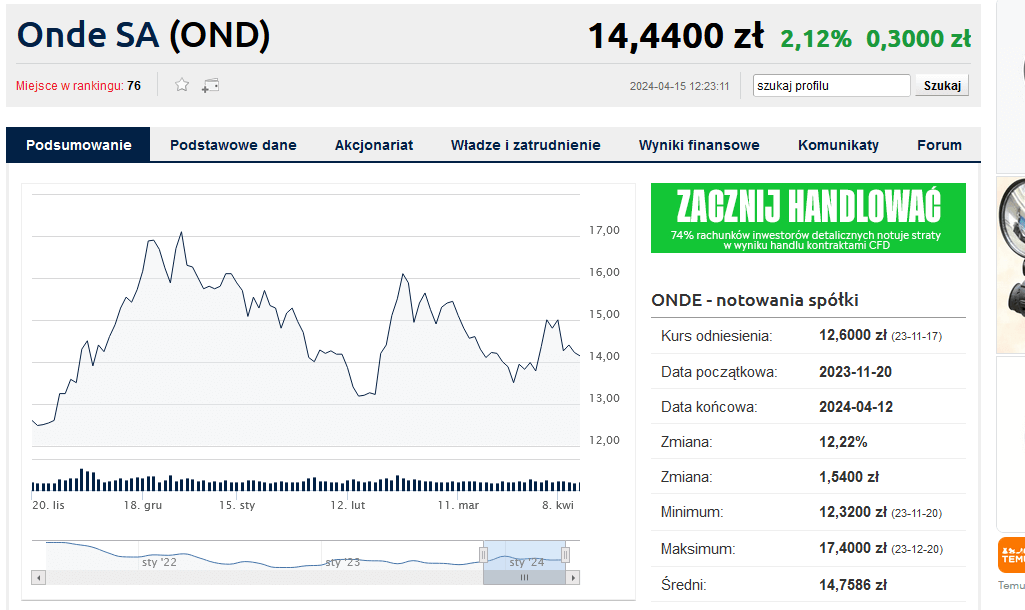Image resolution: width=1025 pixels, height=610 pixels.
Task: Add Onde SA to favorites with star icon
Action: (x=182, y=85)
